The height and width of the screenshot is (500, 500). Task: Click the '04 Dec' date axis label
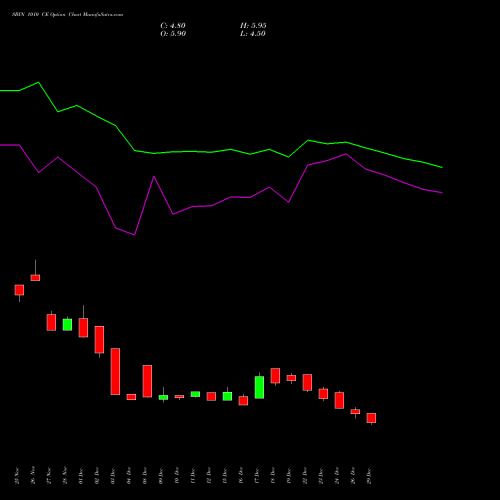[129, 476]
